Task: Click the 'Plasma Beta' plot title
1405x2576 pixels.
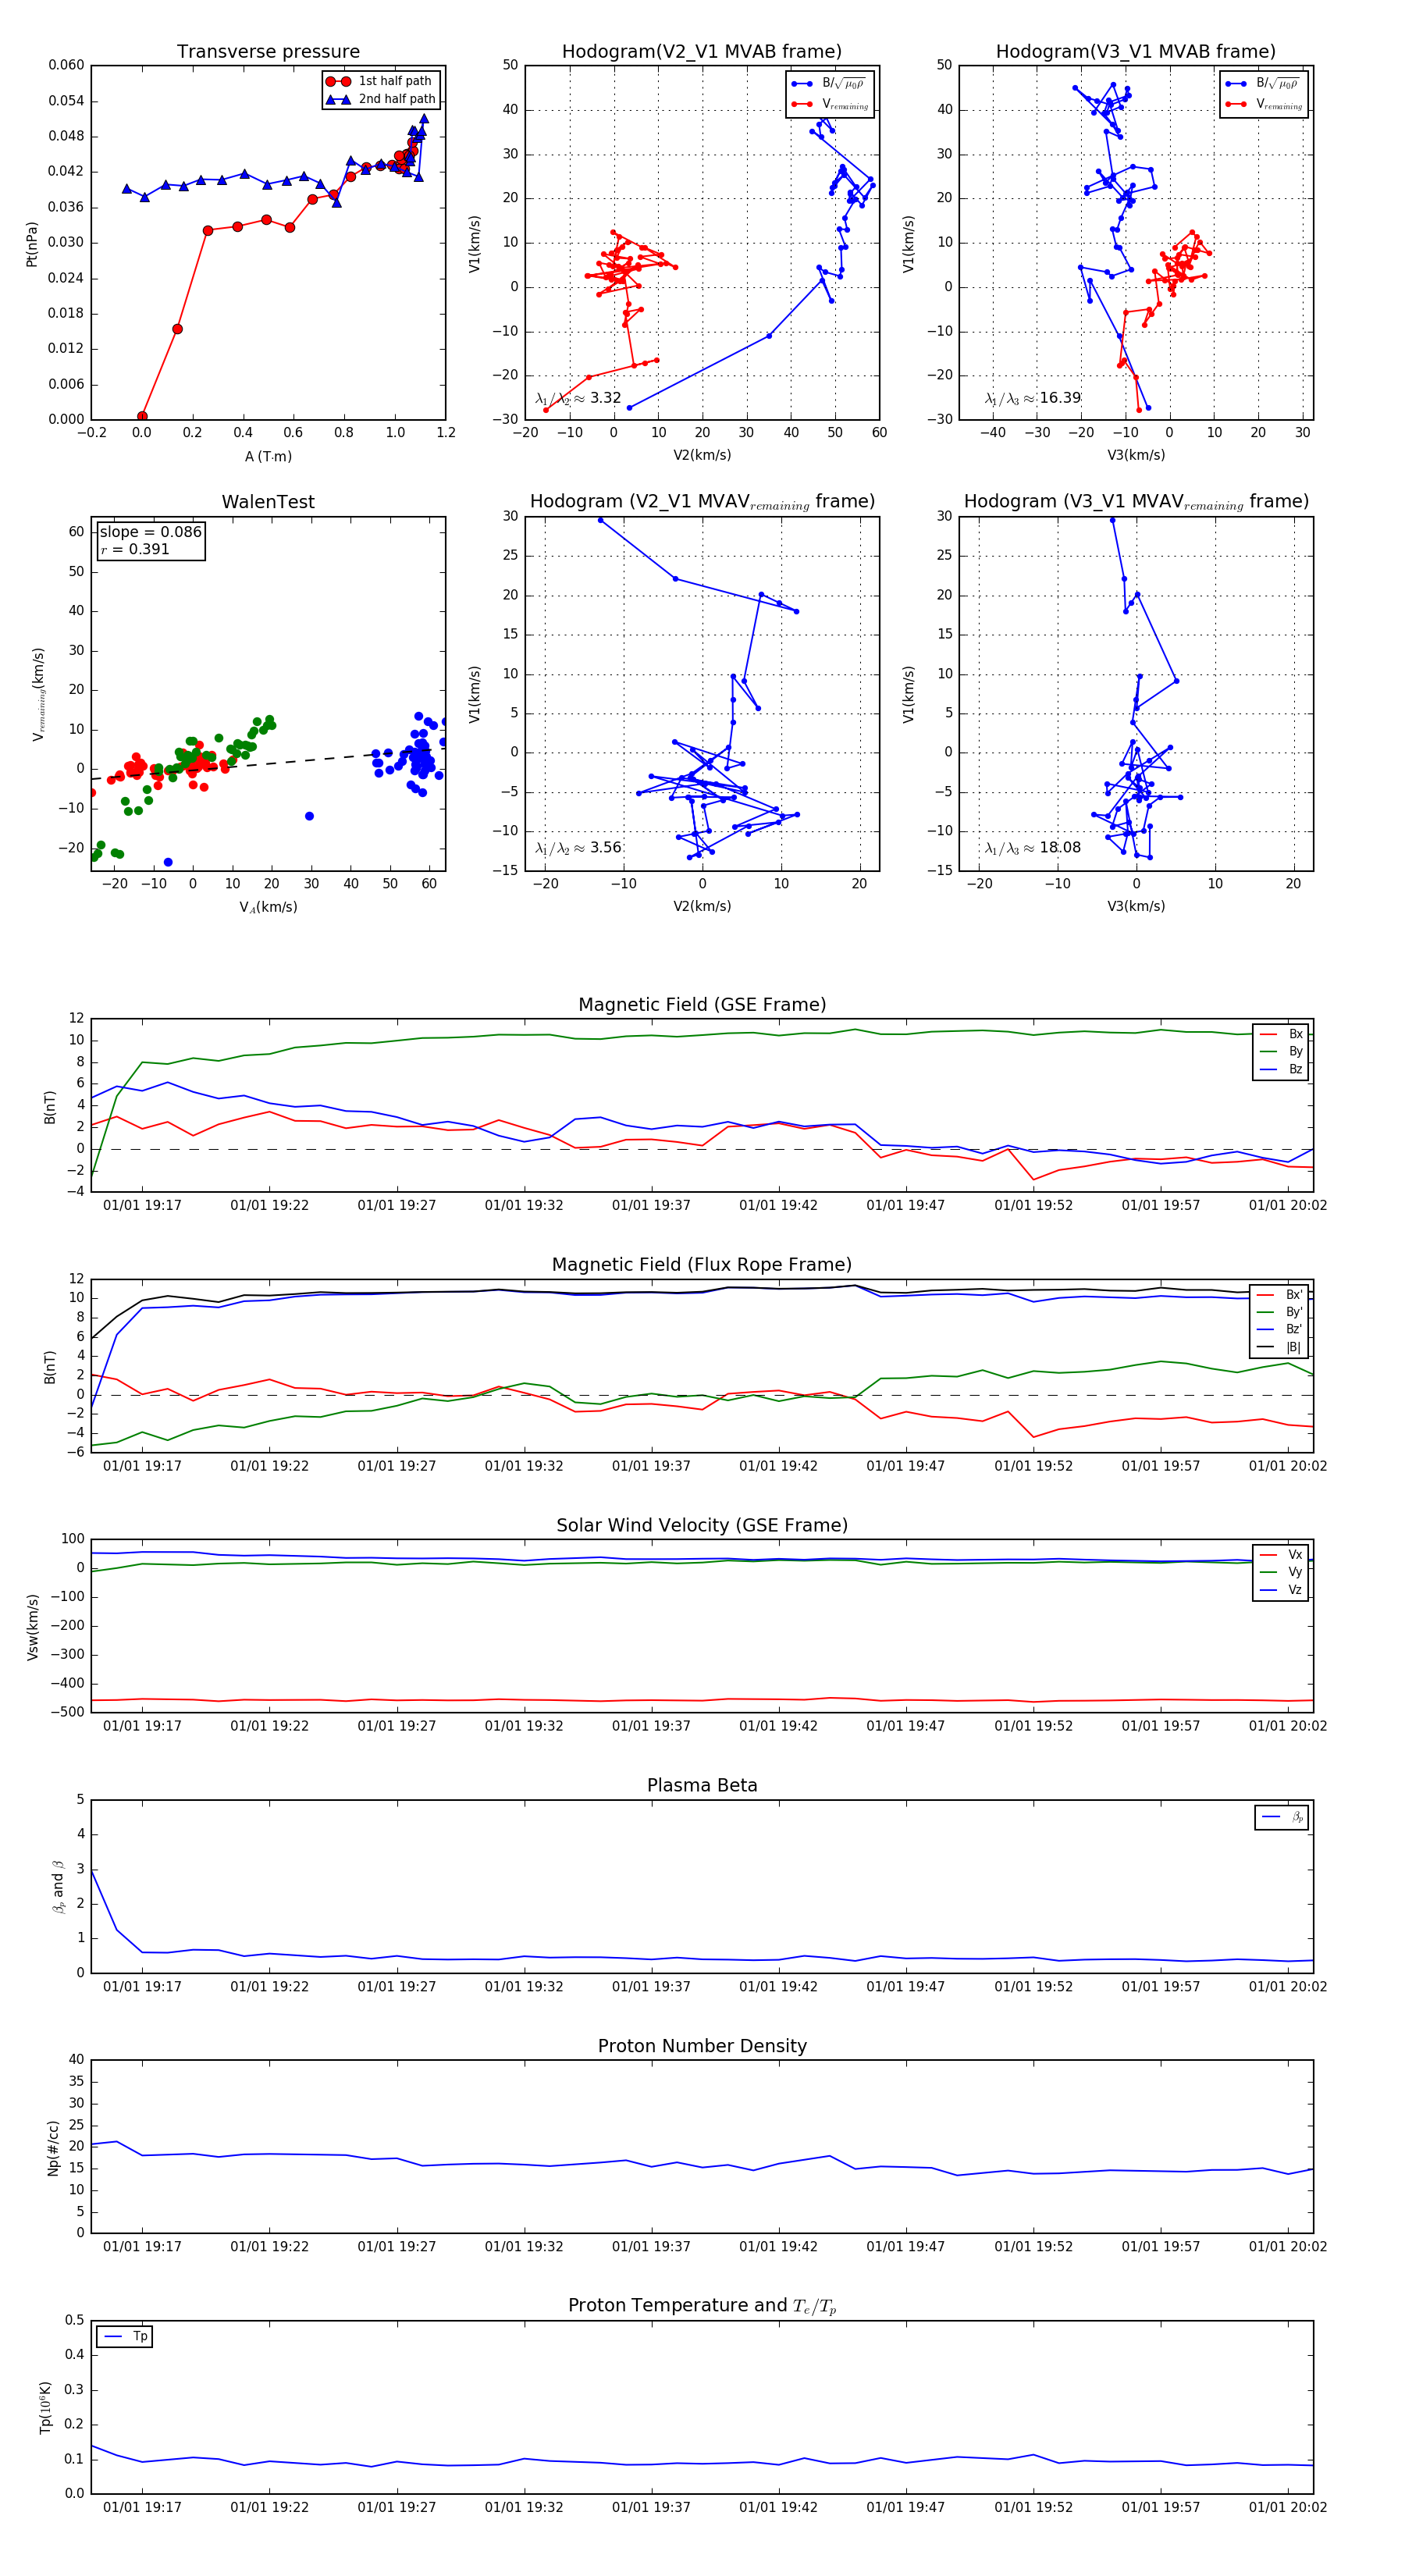Action: point(702,1785)
